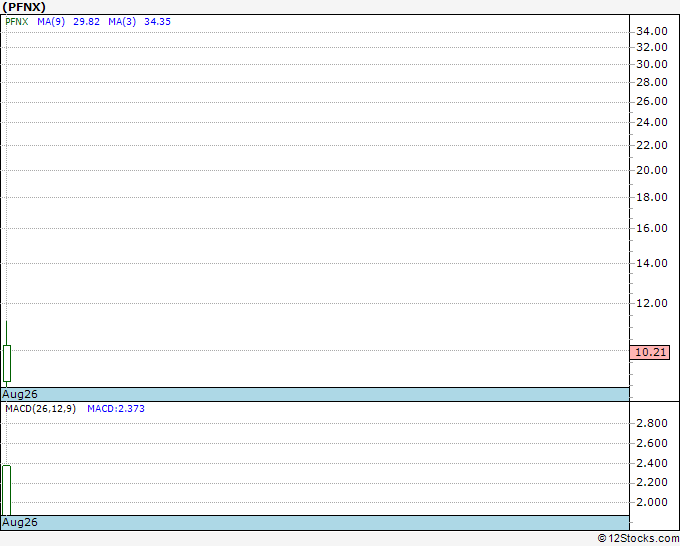Click the 26.00 price axis label
Viewport: 680px width, 546px height.
(652, 101)
